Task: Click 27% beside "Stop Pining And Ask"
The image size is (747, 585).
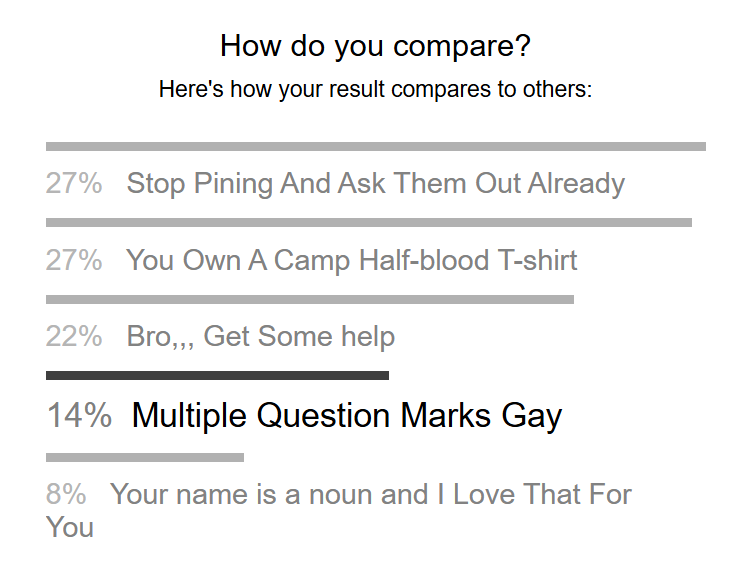Action: 74,184
